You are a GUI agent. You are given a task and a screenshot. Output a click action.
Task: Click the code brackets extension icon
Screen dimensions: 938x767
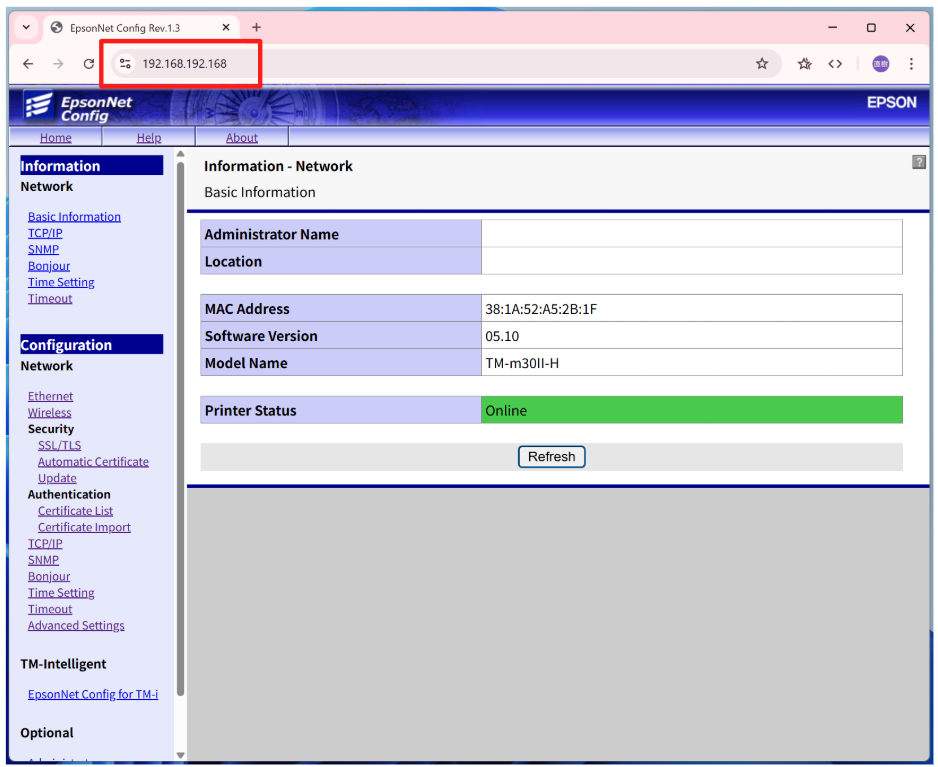[x=835, y=63]
